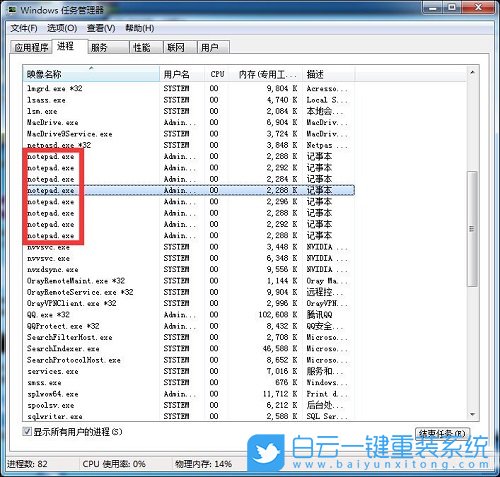
Task: Select the OrayRemoteMaint.exe *32 process
Action: 189,281
